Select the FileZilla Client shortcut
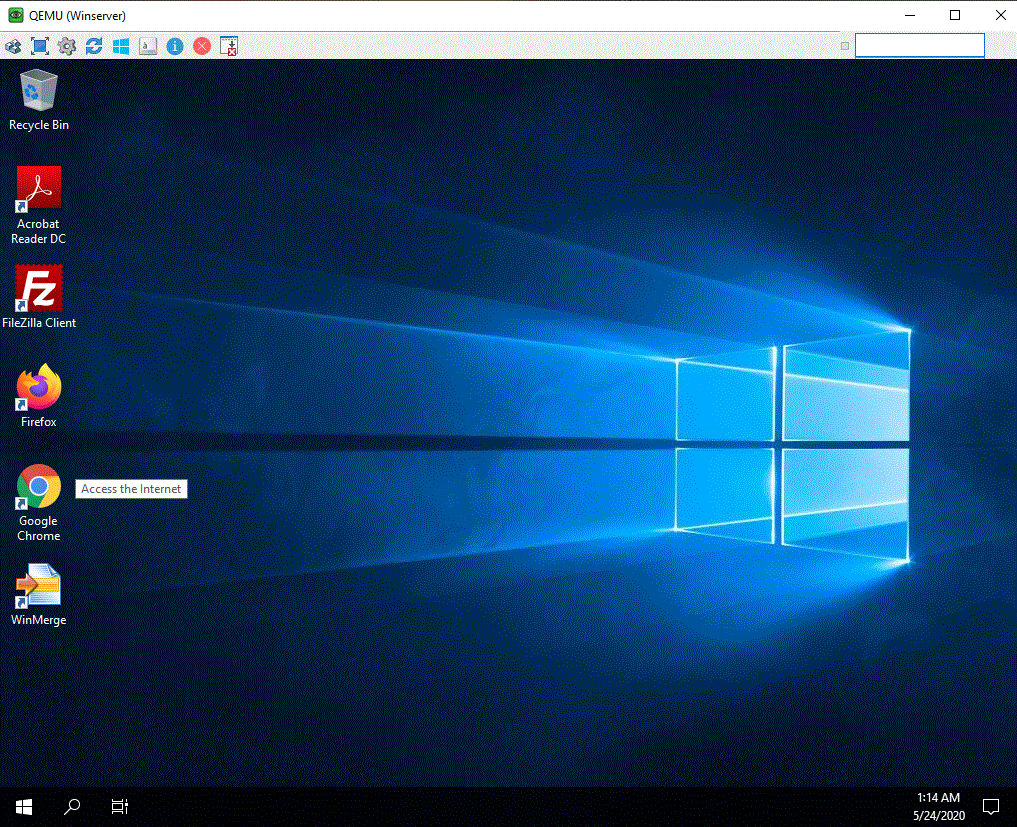 (x=38, y=297)
